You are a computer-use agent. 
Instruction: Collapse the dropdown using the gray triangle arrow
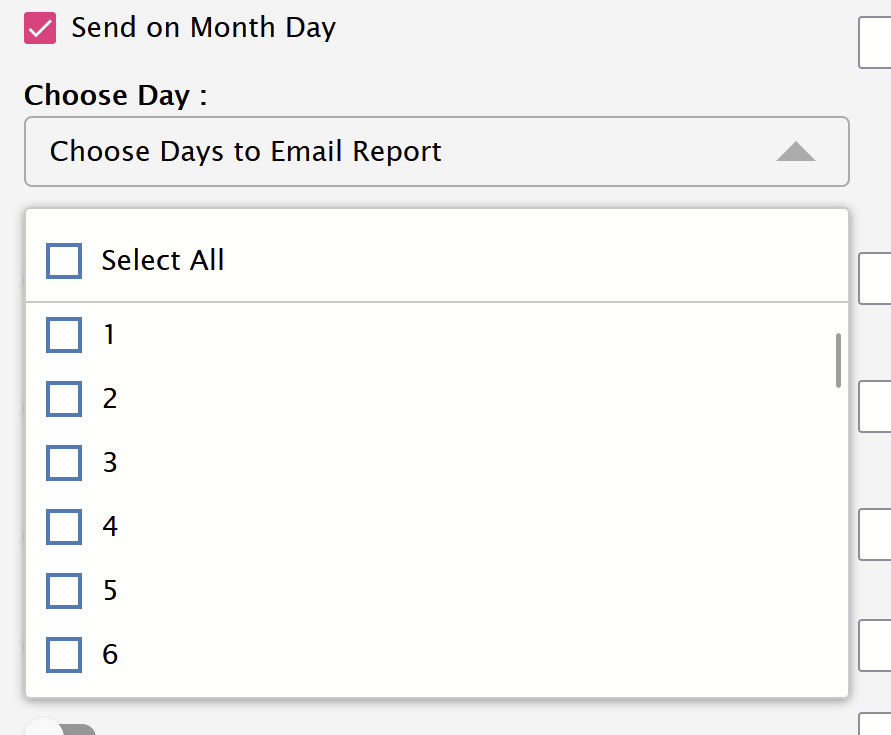click(796, 151)
